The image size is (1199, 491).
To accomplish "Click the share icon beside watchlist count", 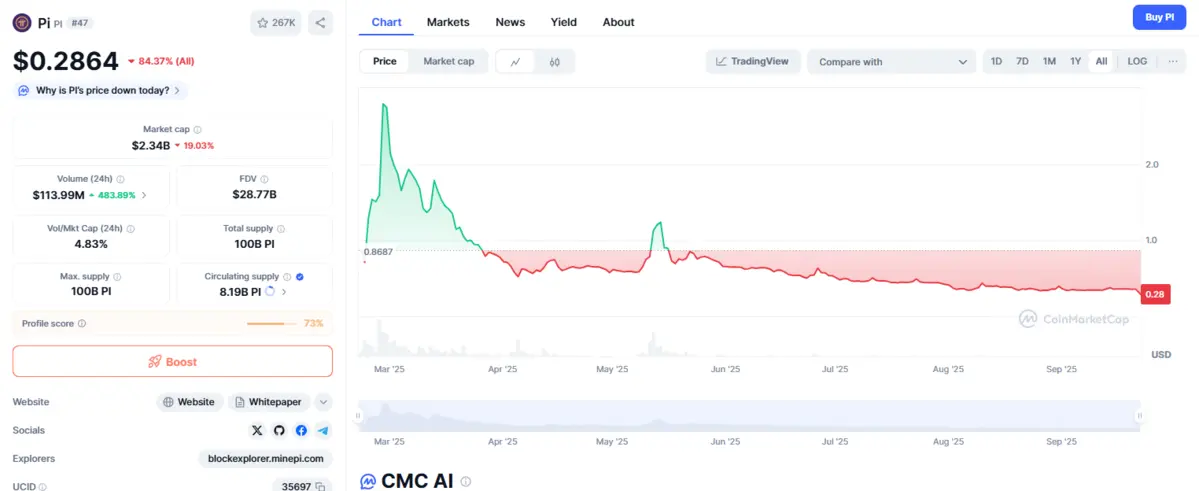I will click(320, 22).
